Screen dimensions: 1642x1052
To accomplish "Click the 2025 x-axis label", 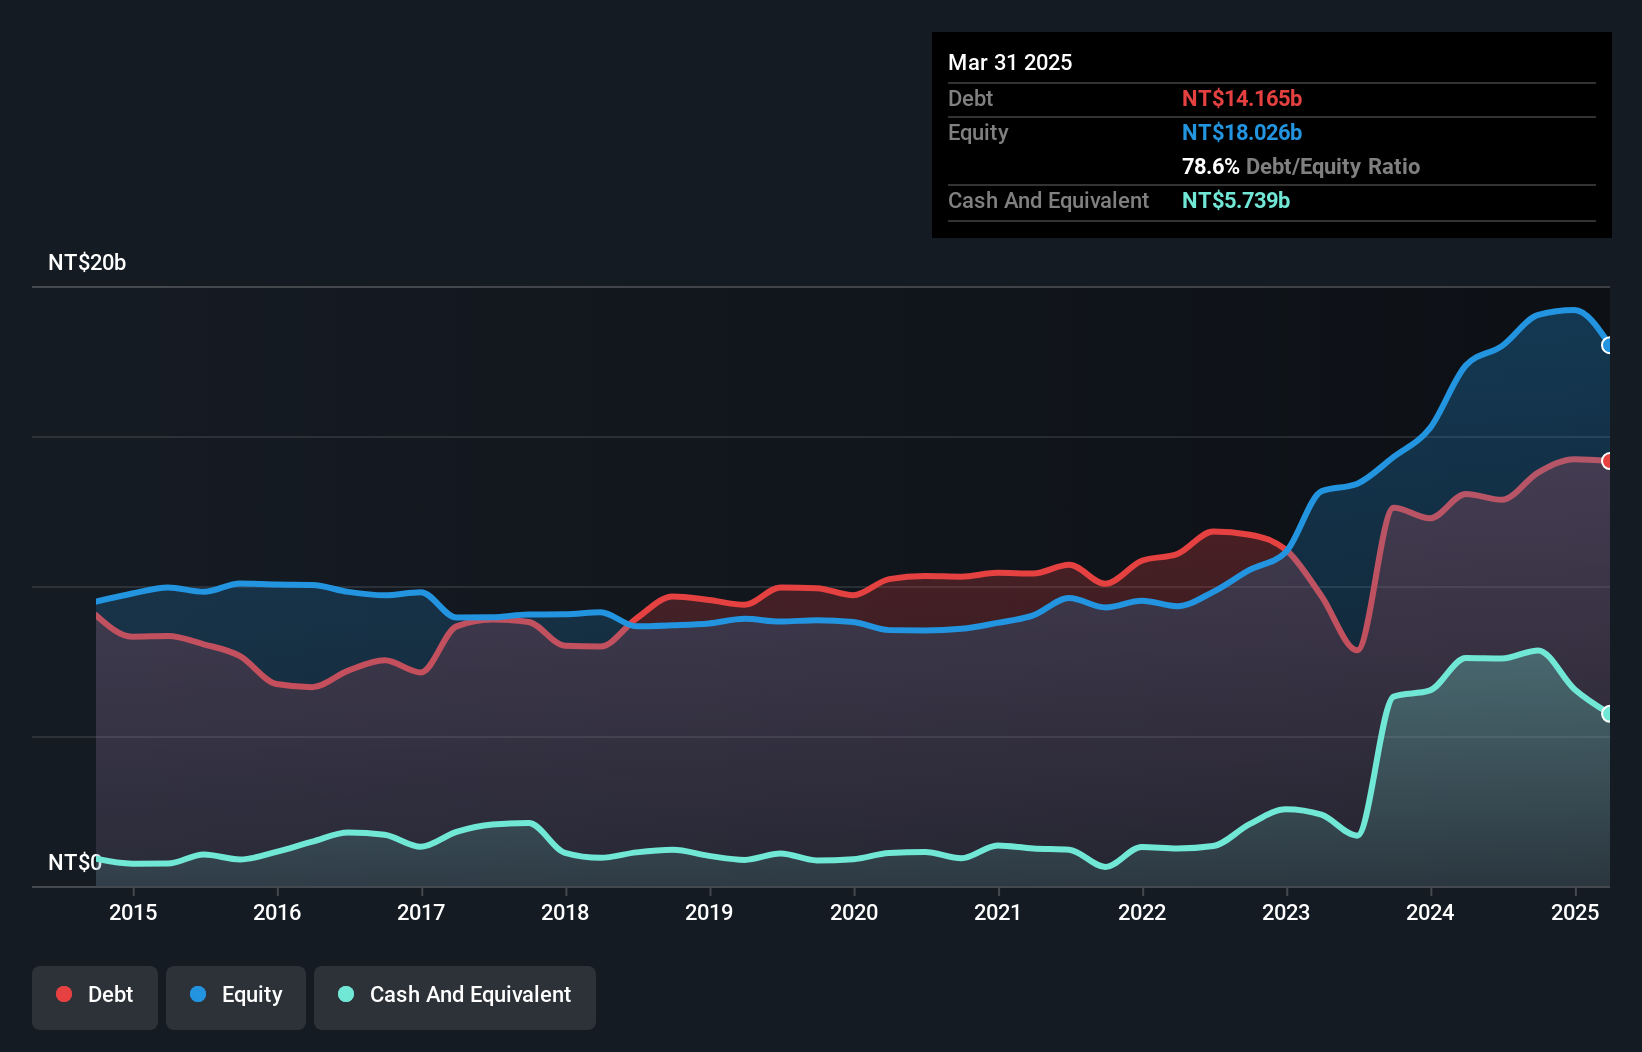I will (1575, 912).
